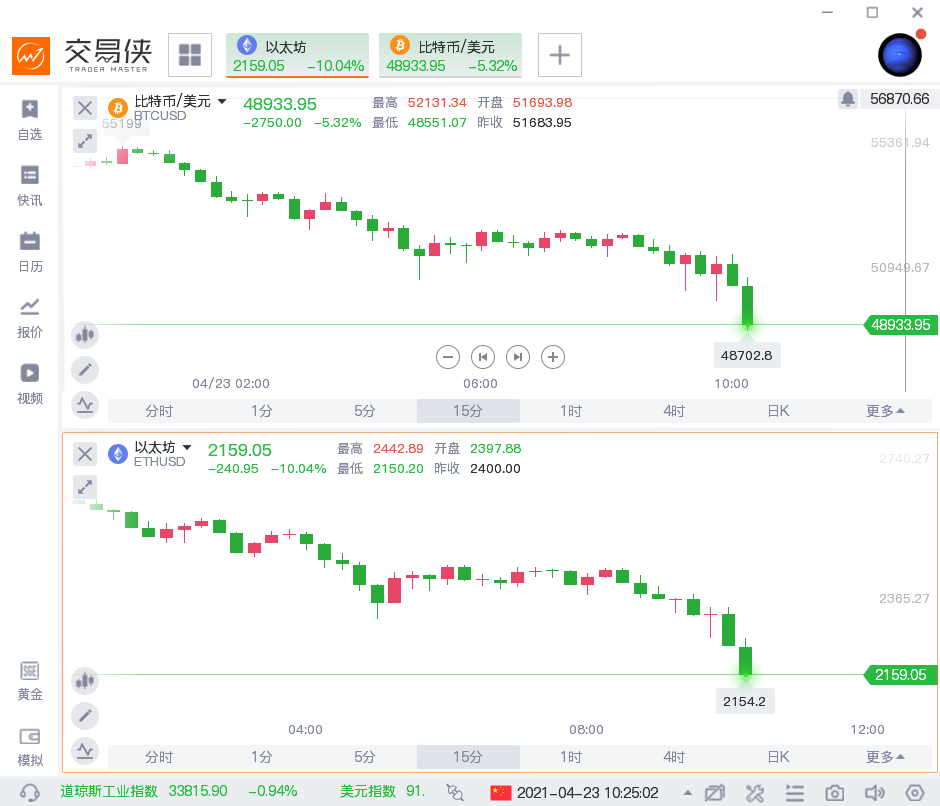Open the indicator icon on the ETH chart

85,681
